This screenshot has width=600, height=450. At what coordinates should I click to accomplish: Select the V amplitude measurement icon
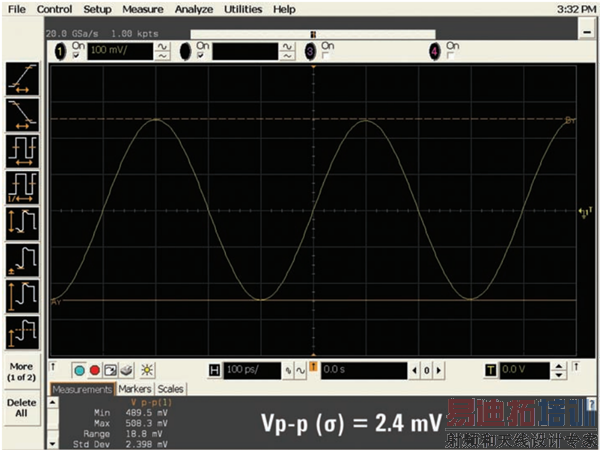(22, 297)
